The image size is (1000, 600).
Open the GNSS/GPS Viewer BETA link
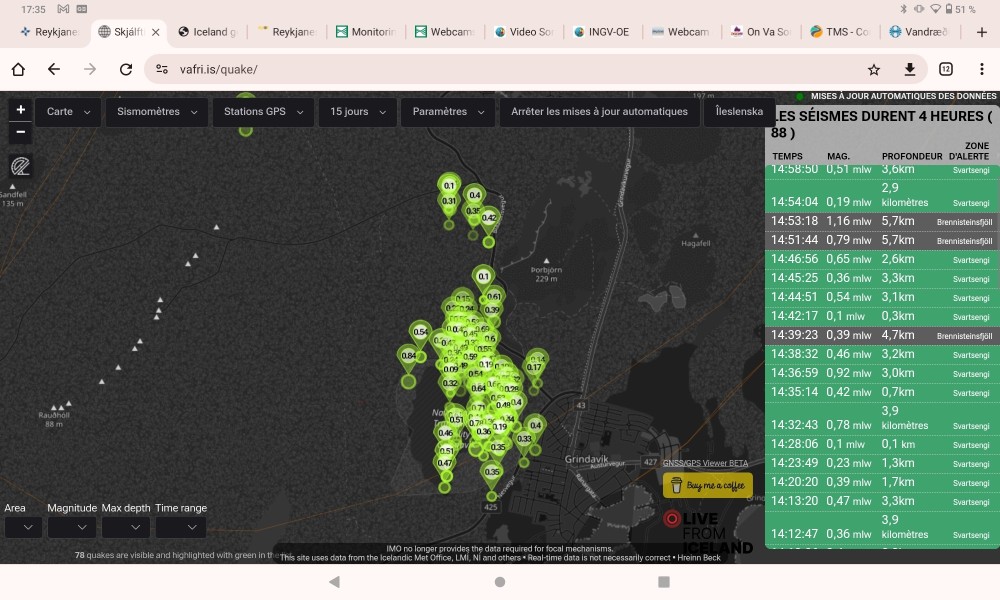pyautogui.click(x=705, y=463)
